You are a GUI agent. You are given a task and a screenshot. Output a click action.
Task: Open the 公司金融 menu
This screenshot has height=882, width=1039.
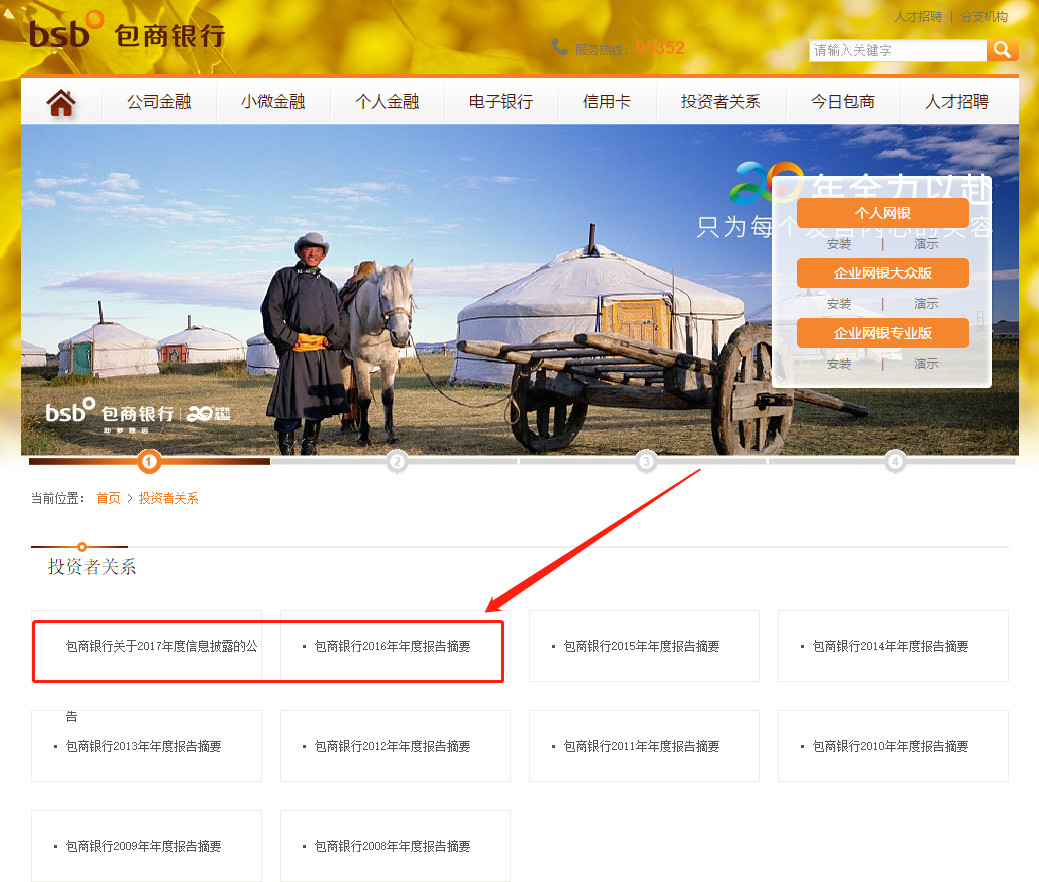point(159,102)
